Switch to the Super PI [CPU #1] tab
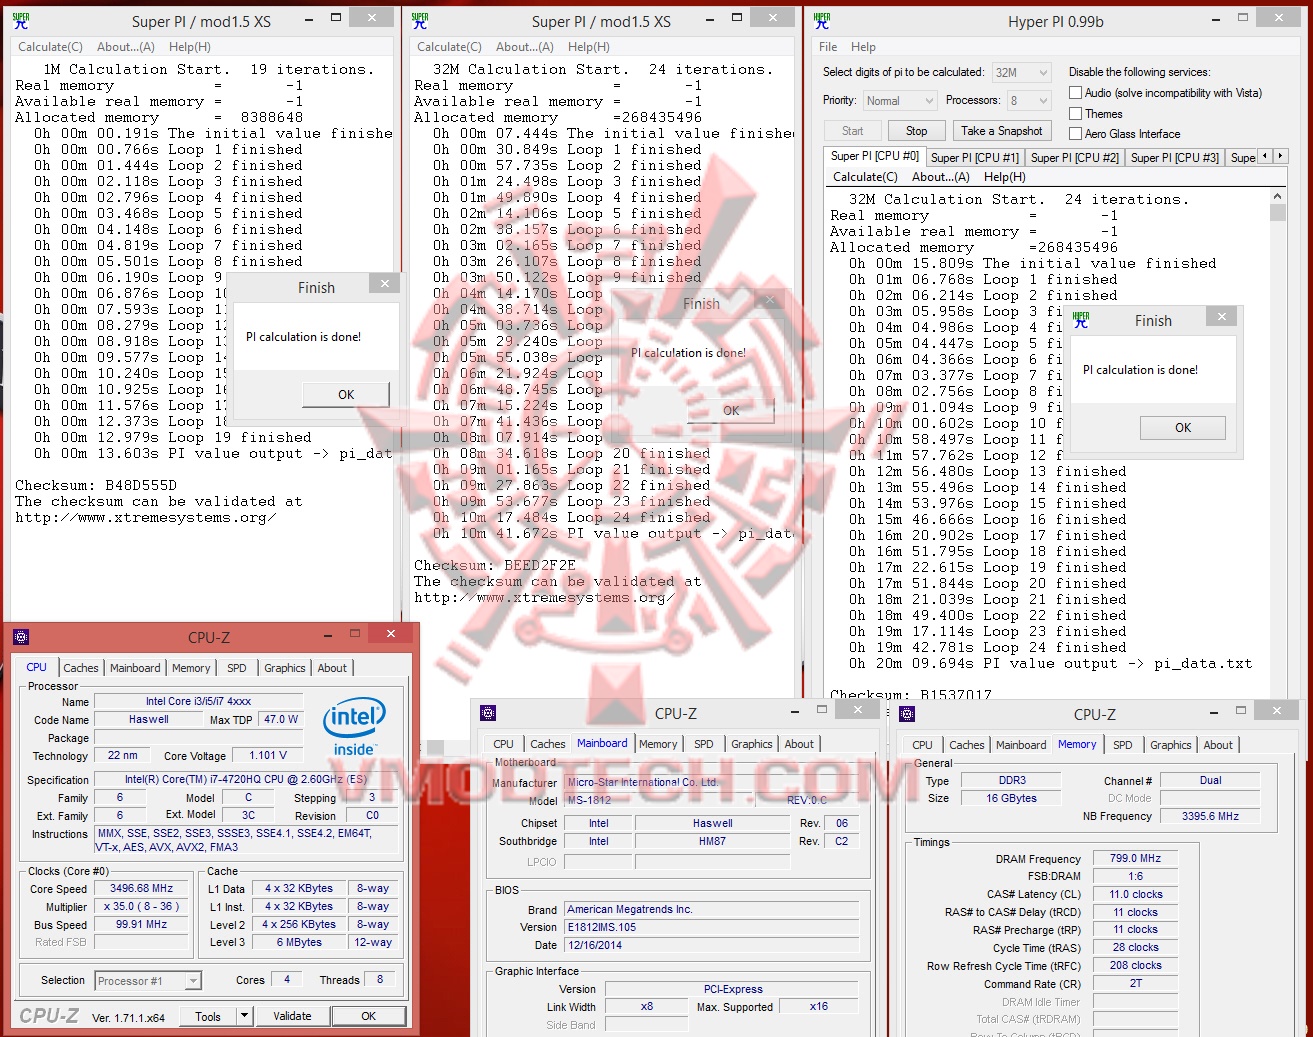Viewport: 1313px width, 1037px height. [x=975, y=157]
